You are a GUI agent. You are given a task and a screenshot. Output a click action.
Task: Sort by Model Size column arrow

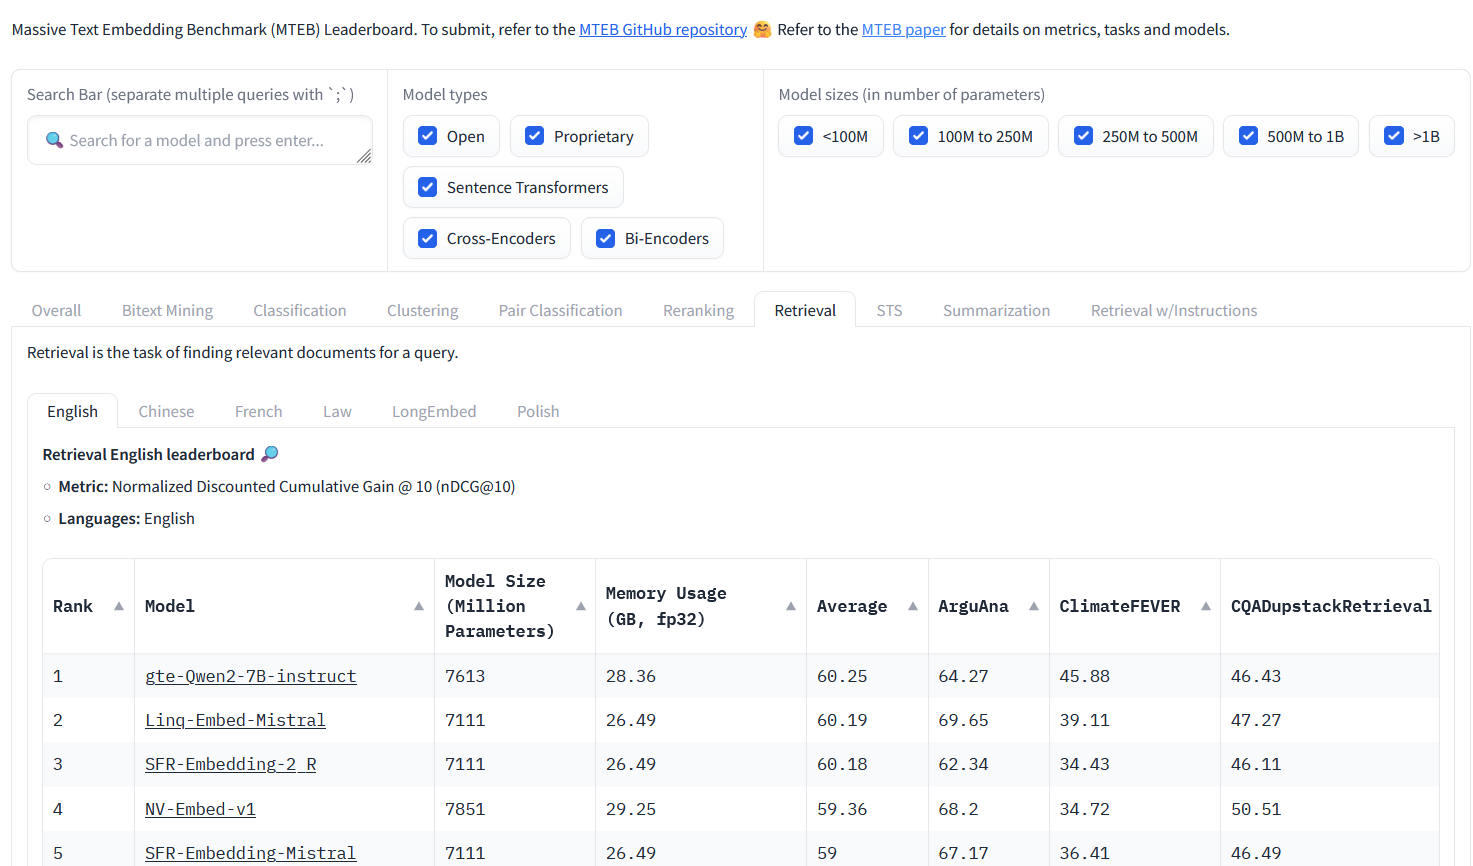(x=581, y=606)
